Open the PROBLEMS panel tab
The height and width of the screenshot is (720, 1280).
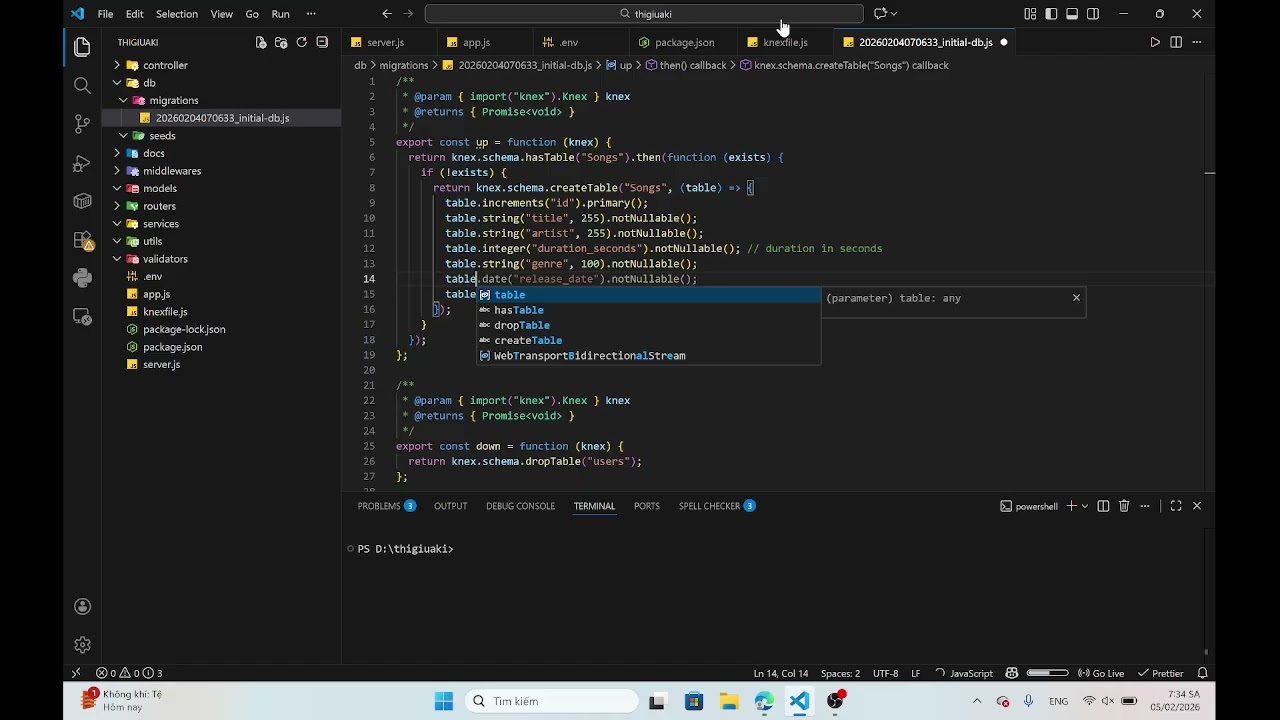[x=379, y=506]
